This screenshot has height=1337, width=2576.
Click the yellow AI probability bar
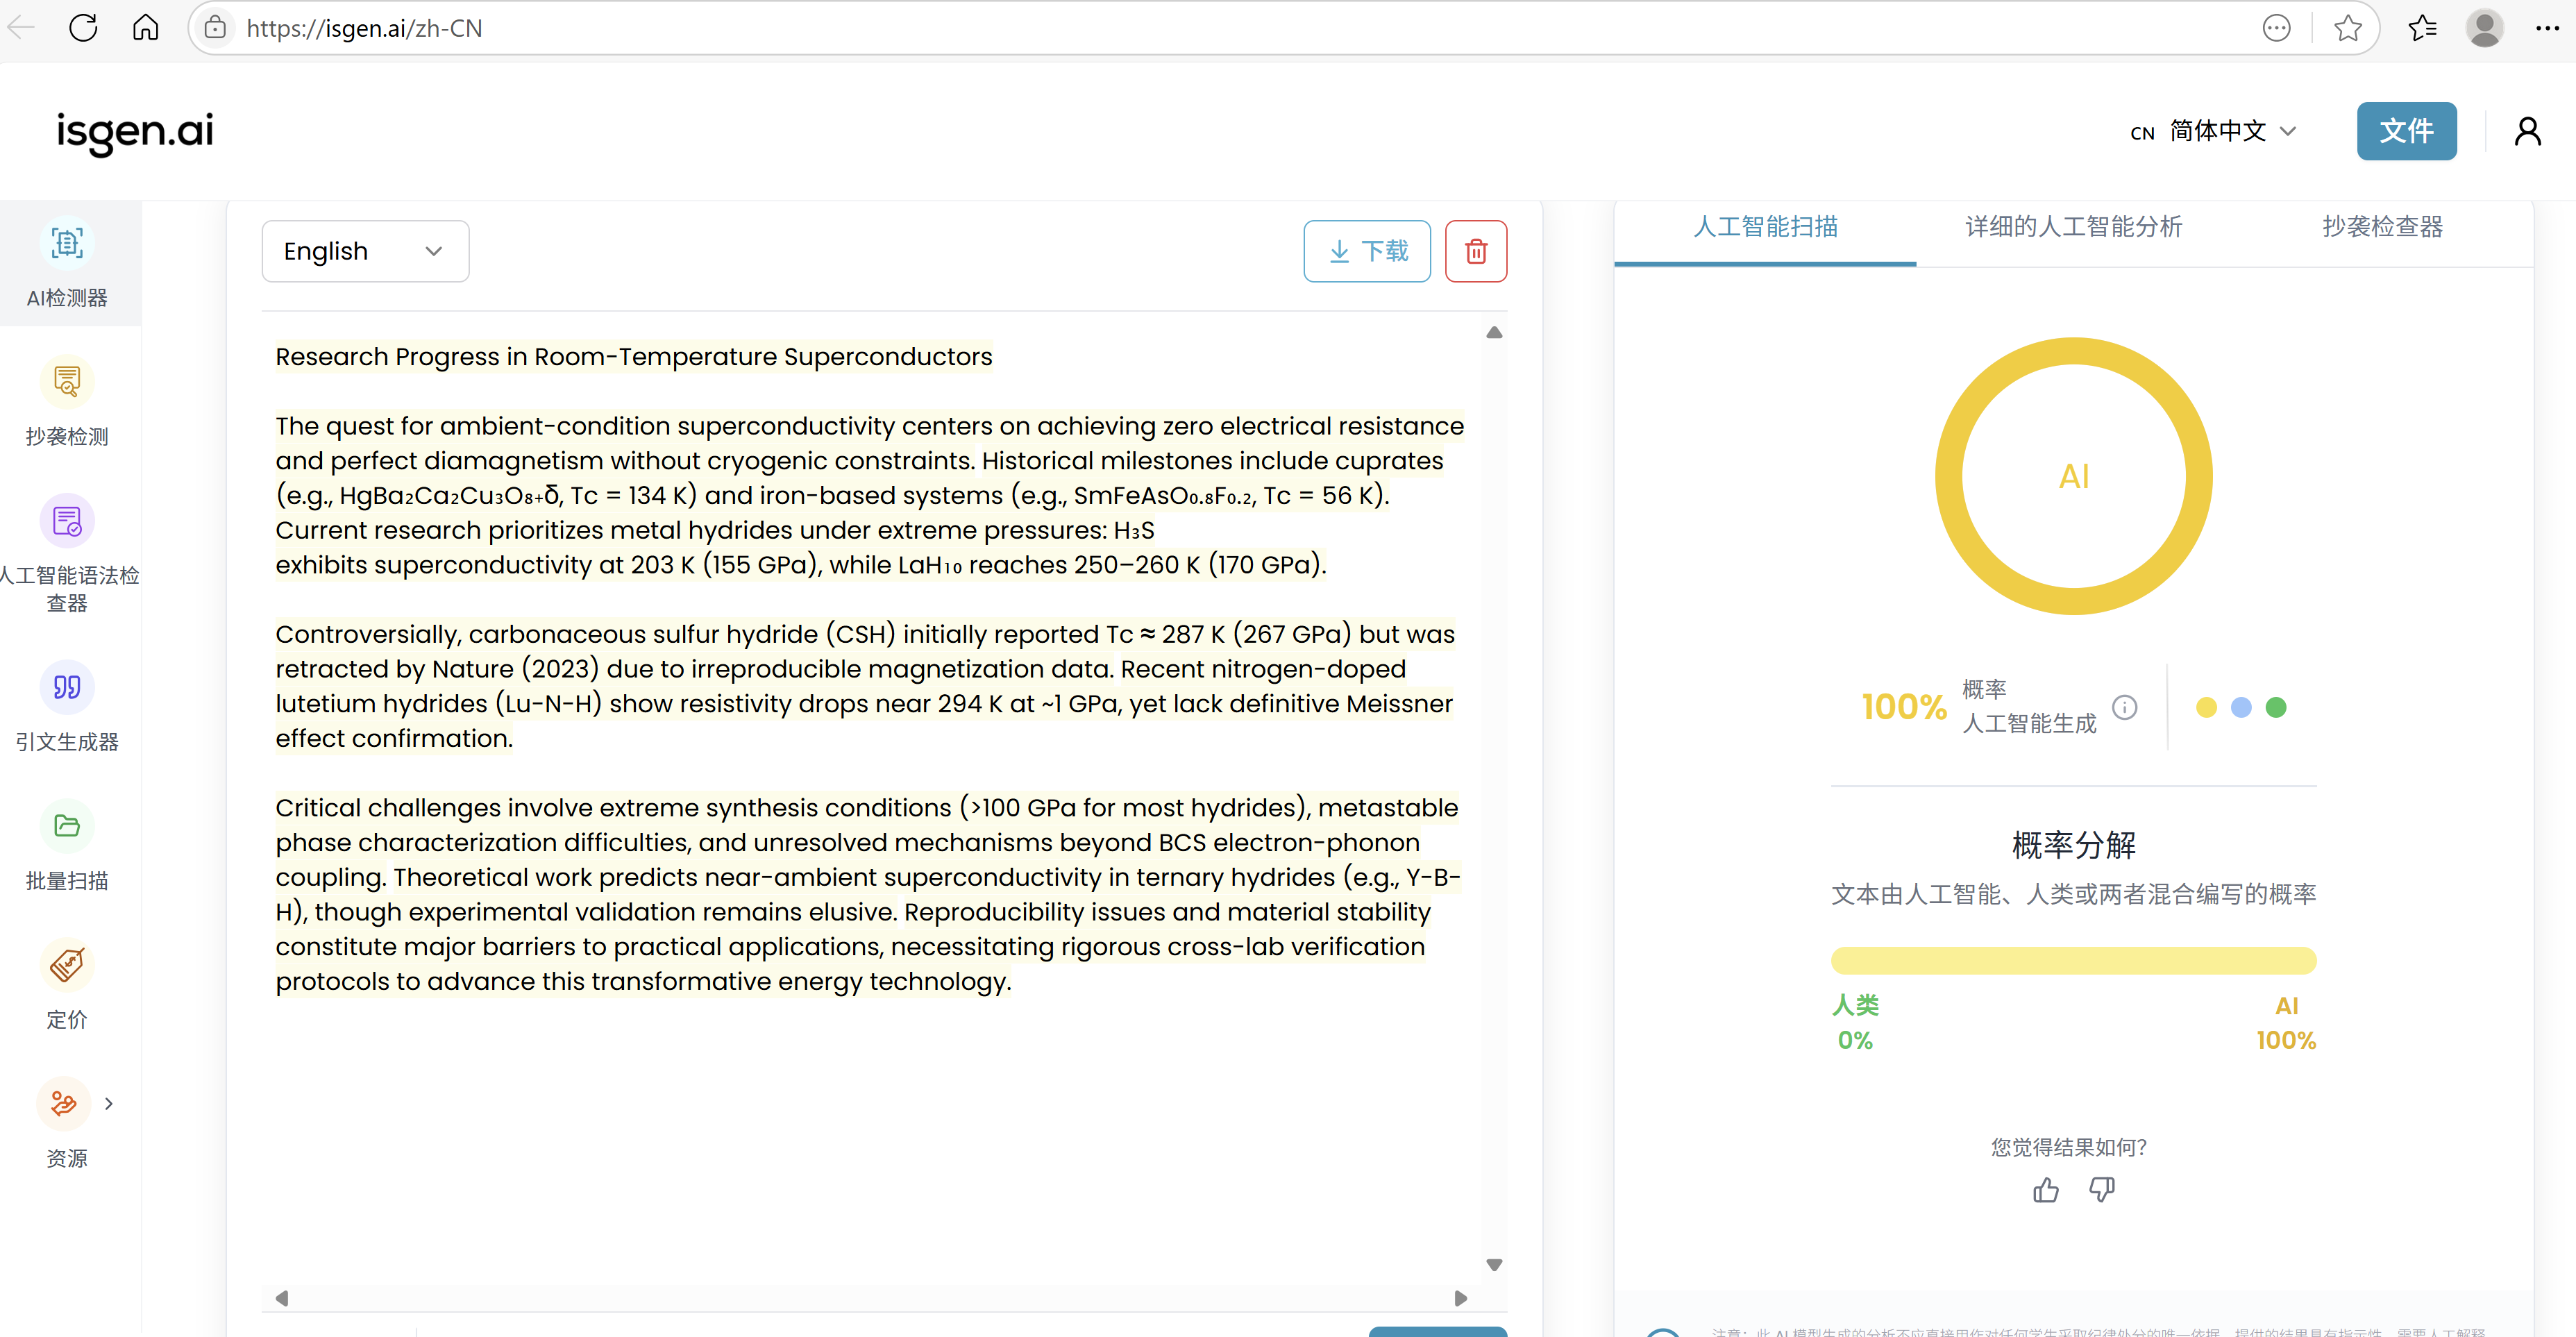point(2073,960)
